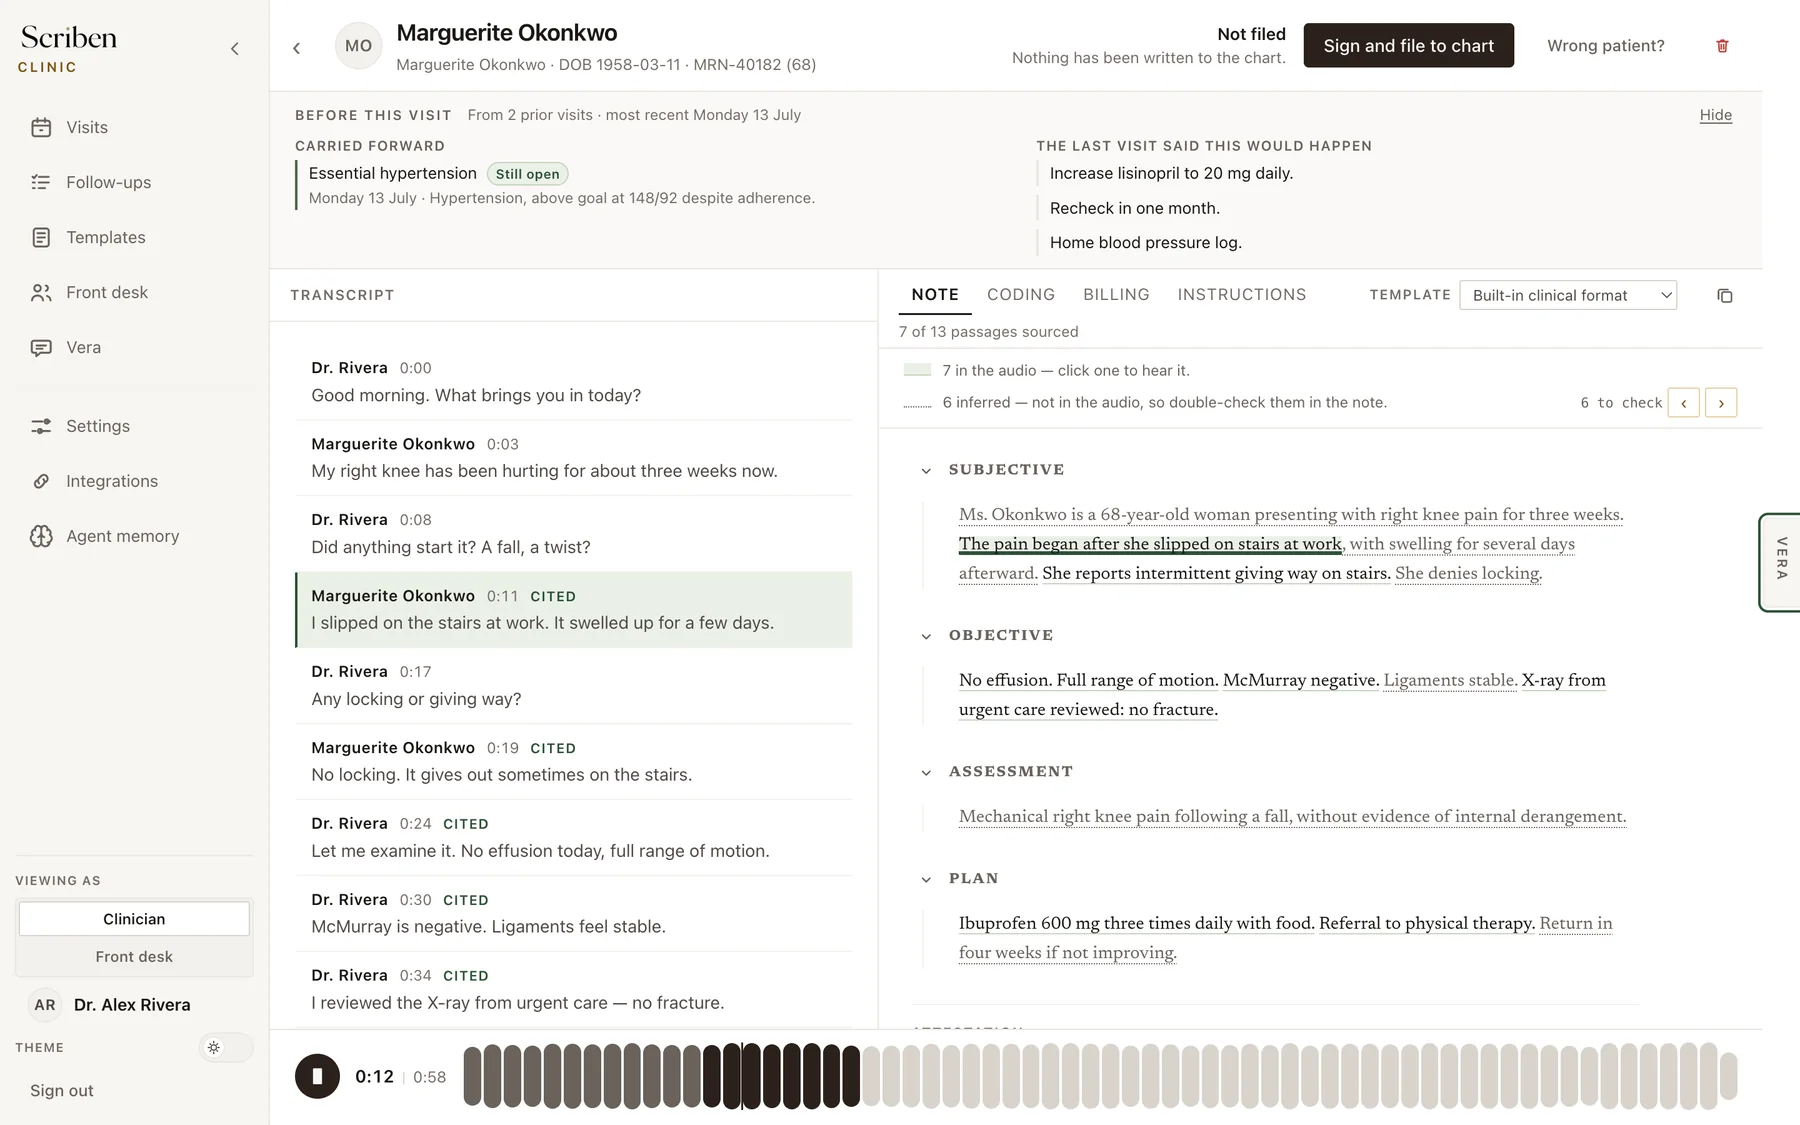Collapse the Plan section
The width and height of the screenshot is (1800, 1125).
(926, 880)
